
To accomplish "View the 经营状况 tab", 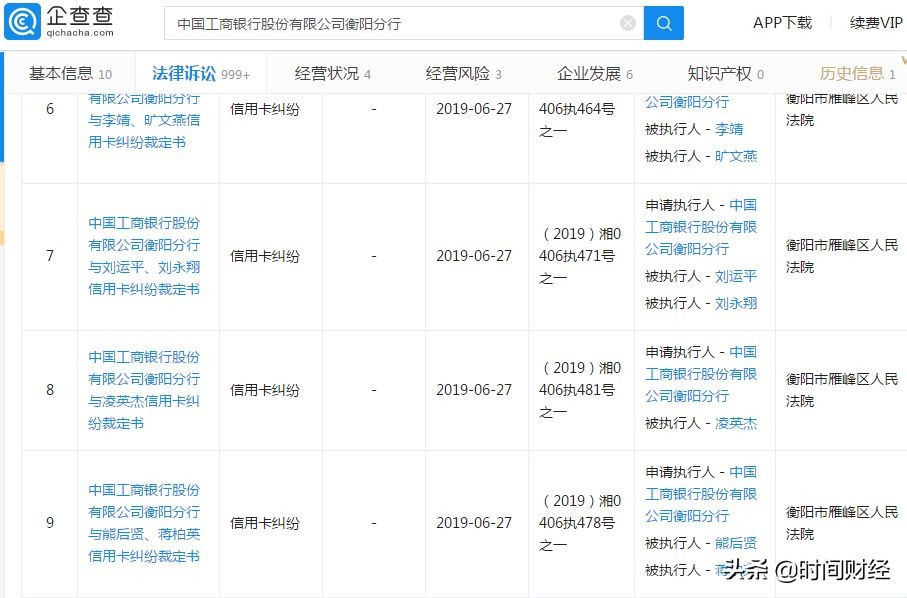I will click(x=322, y=72).
